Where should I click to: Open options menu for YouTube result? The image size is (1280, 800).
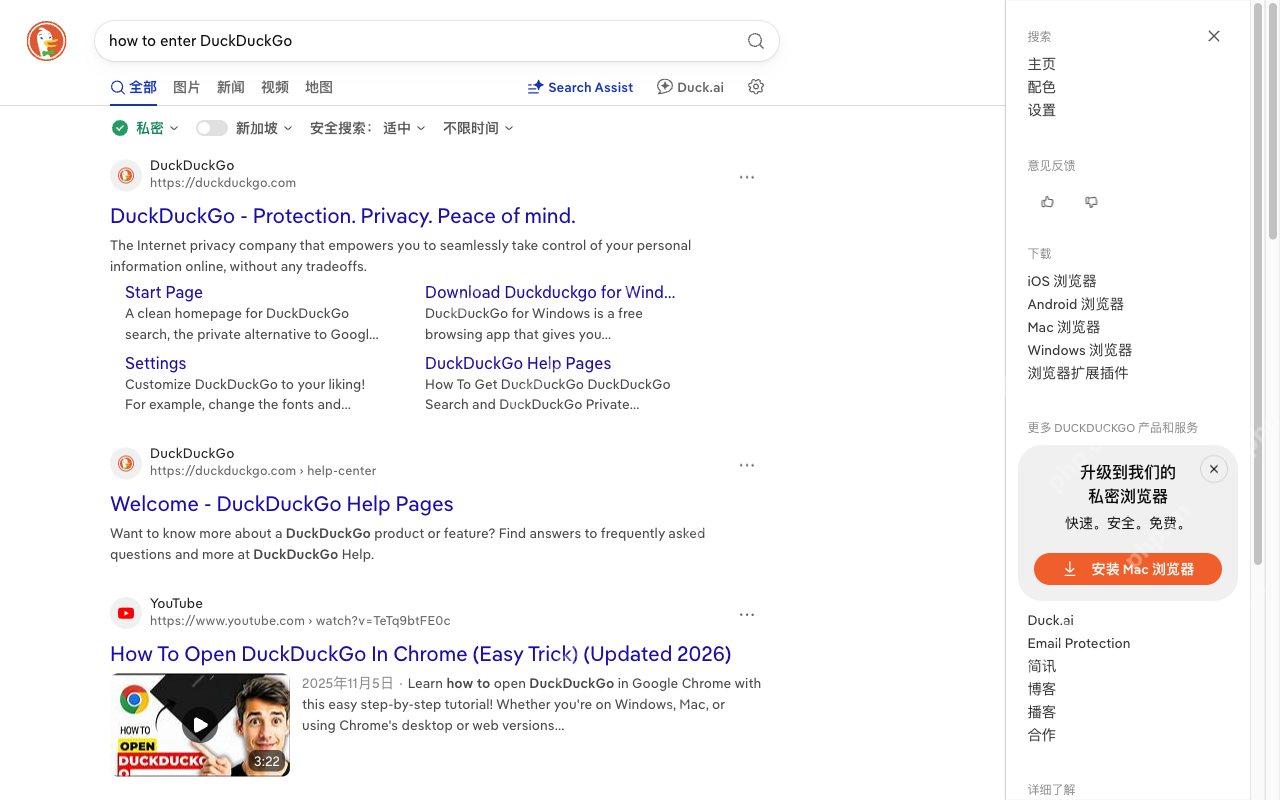(747, 615)
